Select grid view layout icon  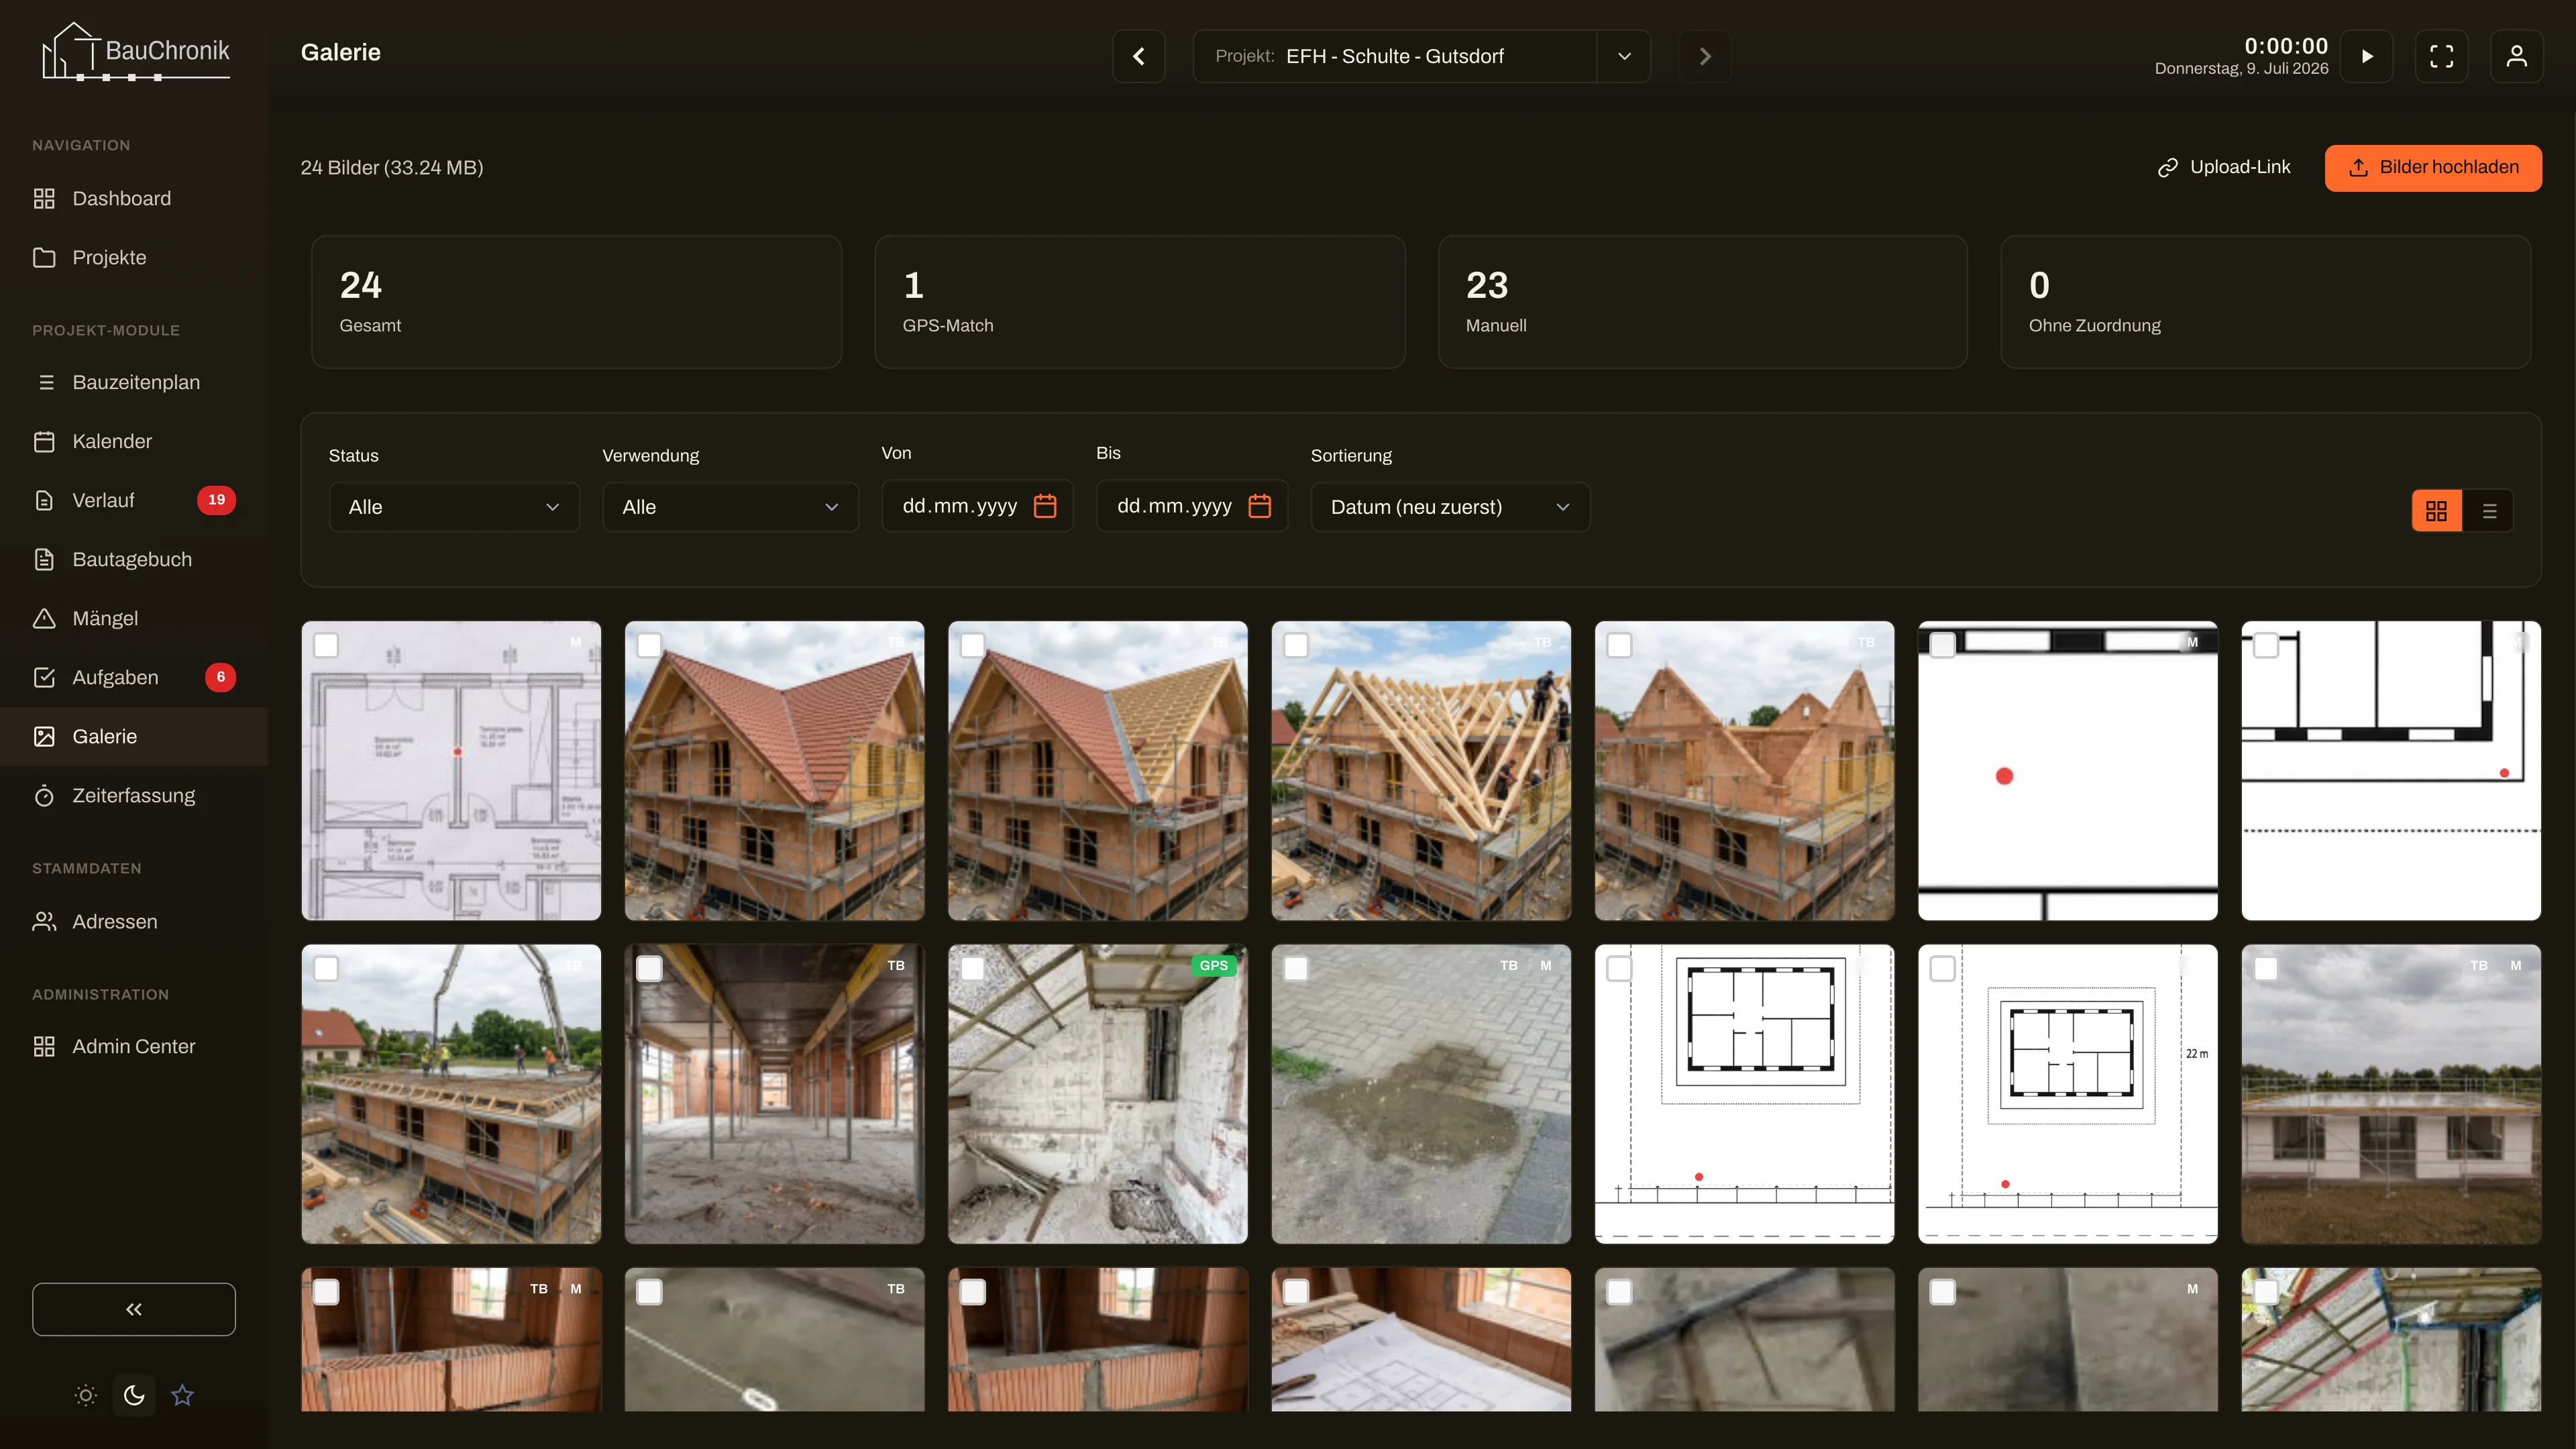pos(2436,511)
